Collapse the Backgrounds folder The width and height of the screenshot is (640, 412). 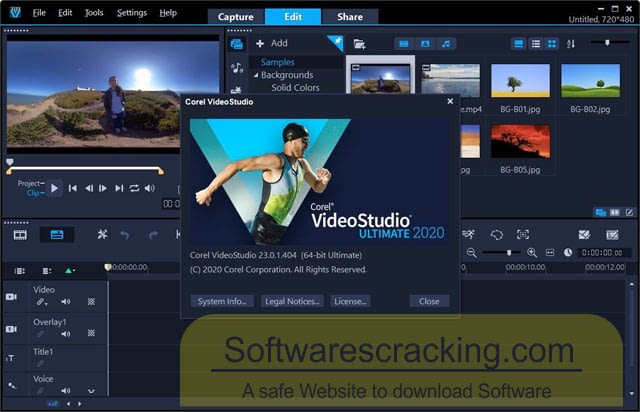click(x=256, y=75)
